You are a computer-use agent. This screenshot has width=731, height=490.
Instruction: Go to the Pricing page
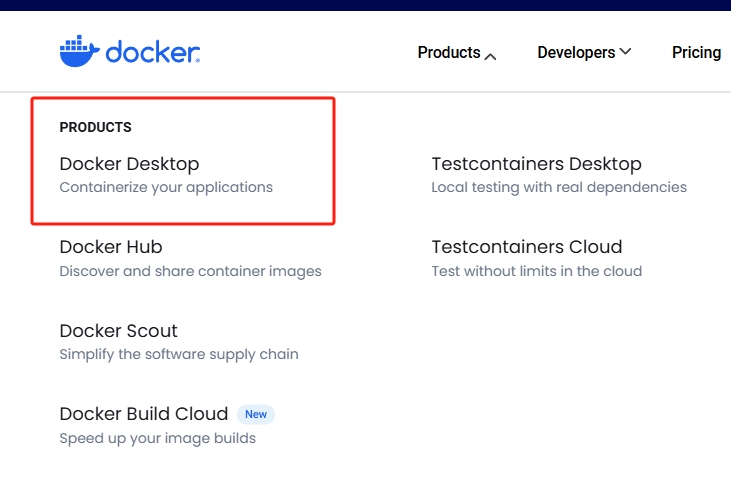pos(697,52)
